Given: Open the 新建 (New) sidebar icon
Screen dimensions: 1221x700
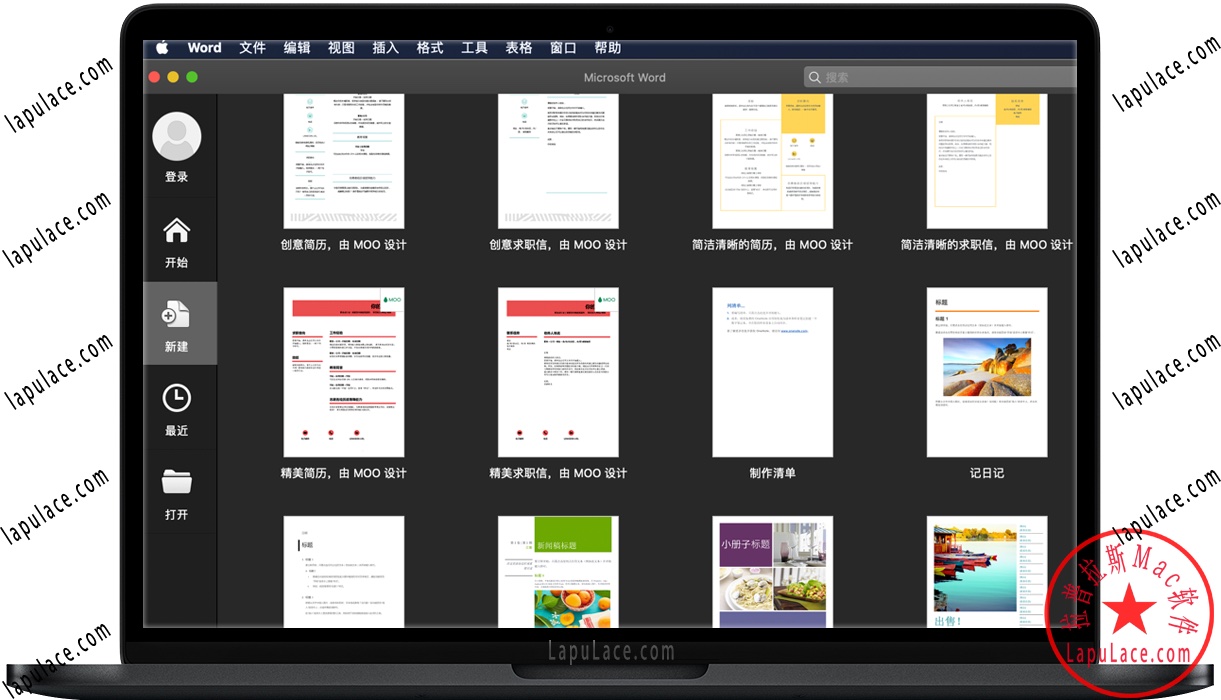Looking at the screenshot, I should pos(177,315).
